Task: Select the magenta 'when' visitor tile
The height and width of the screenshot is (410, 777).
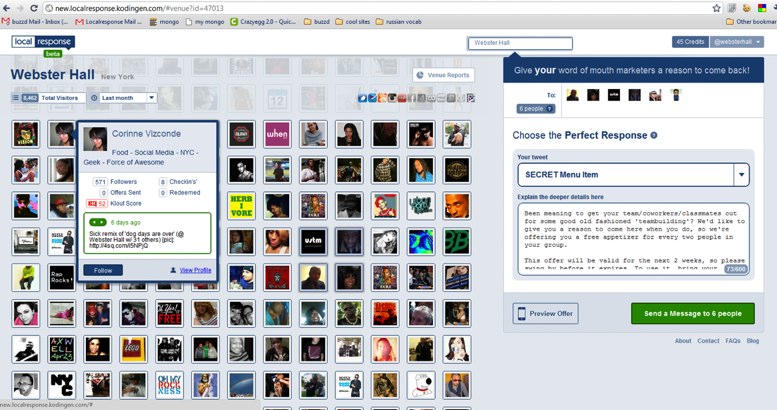Action: click(277, 134)
